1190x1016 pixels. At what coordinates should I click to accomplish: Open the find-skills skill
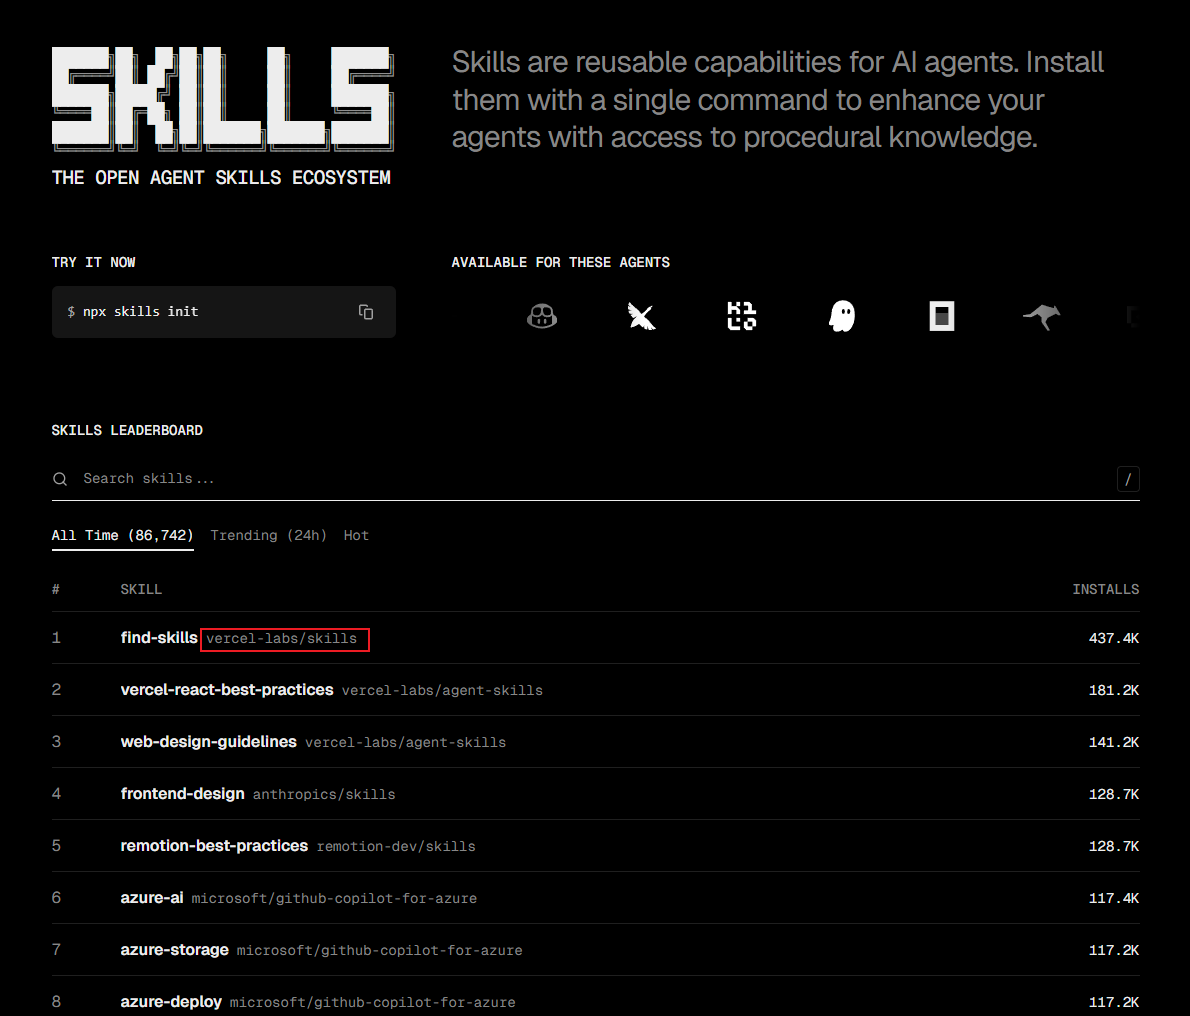coord(159,637)
